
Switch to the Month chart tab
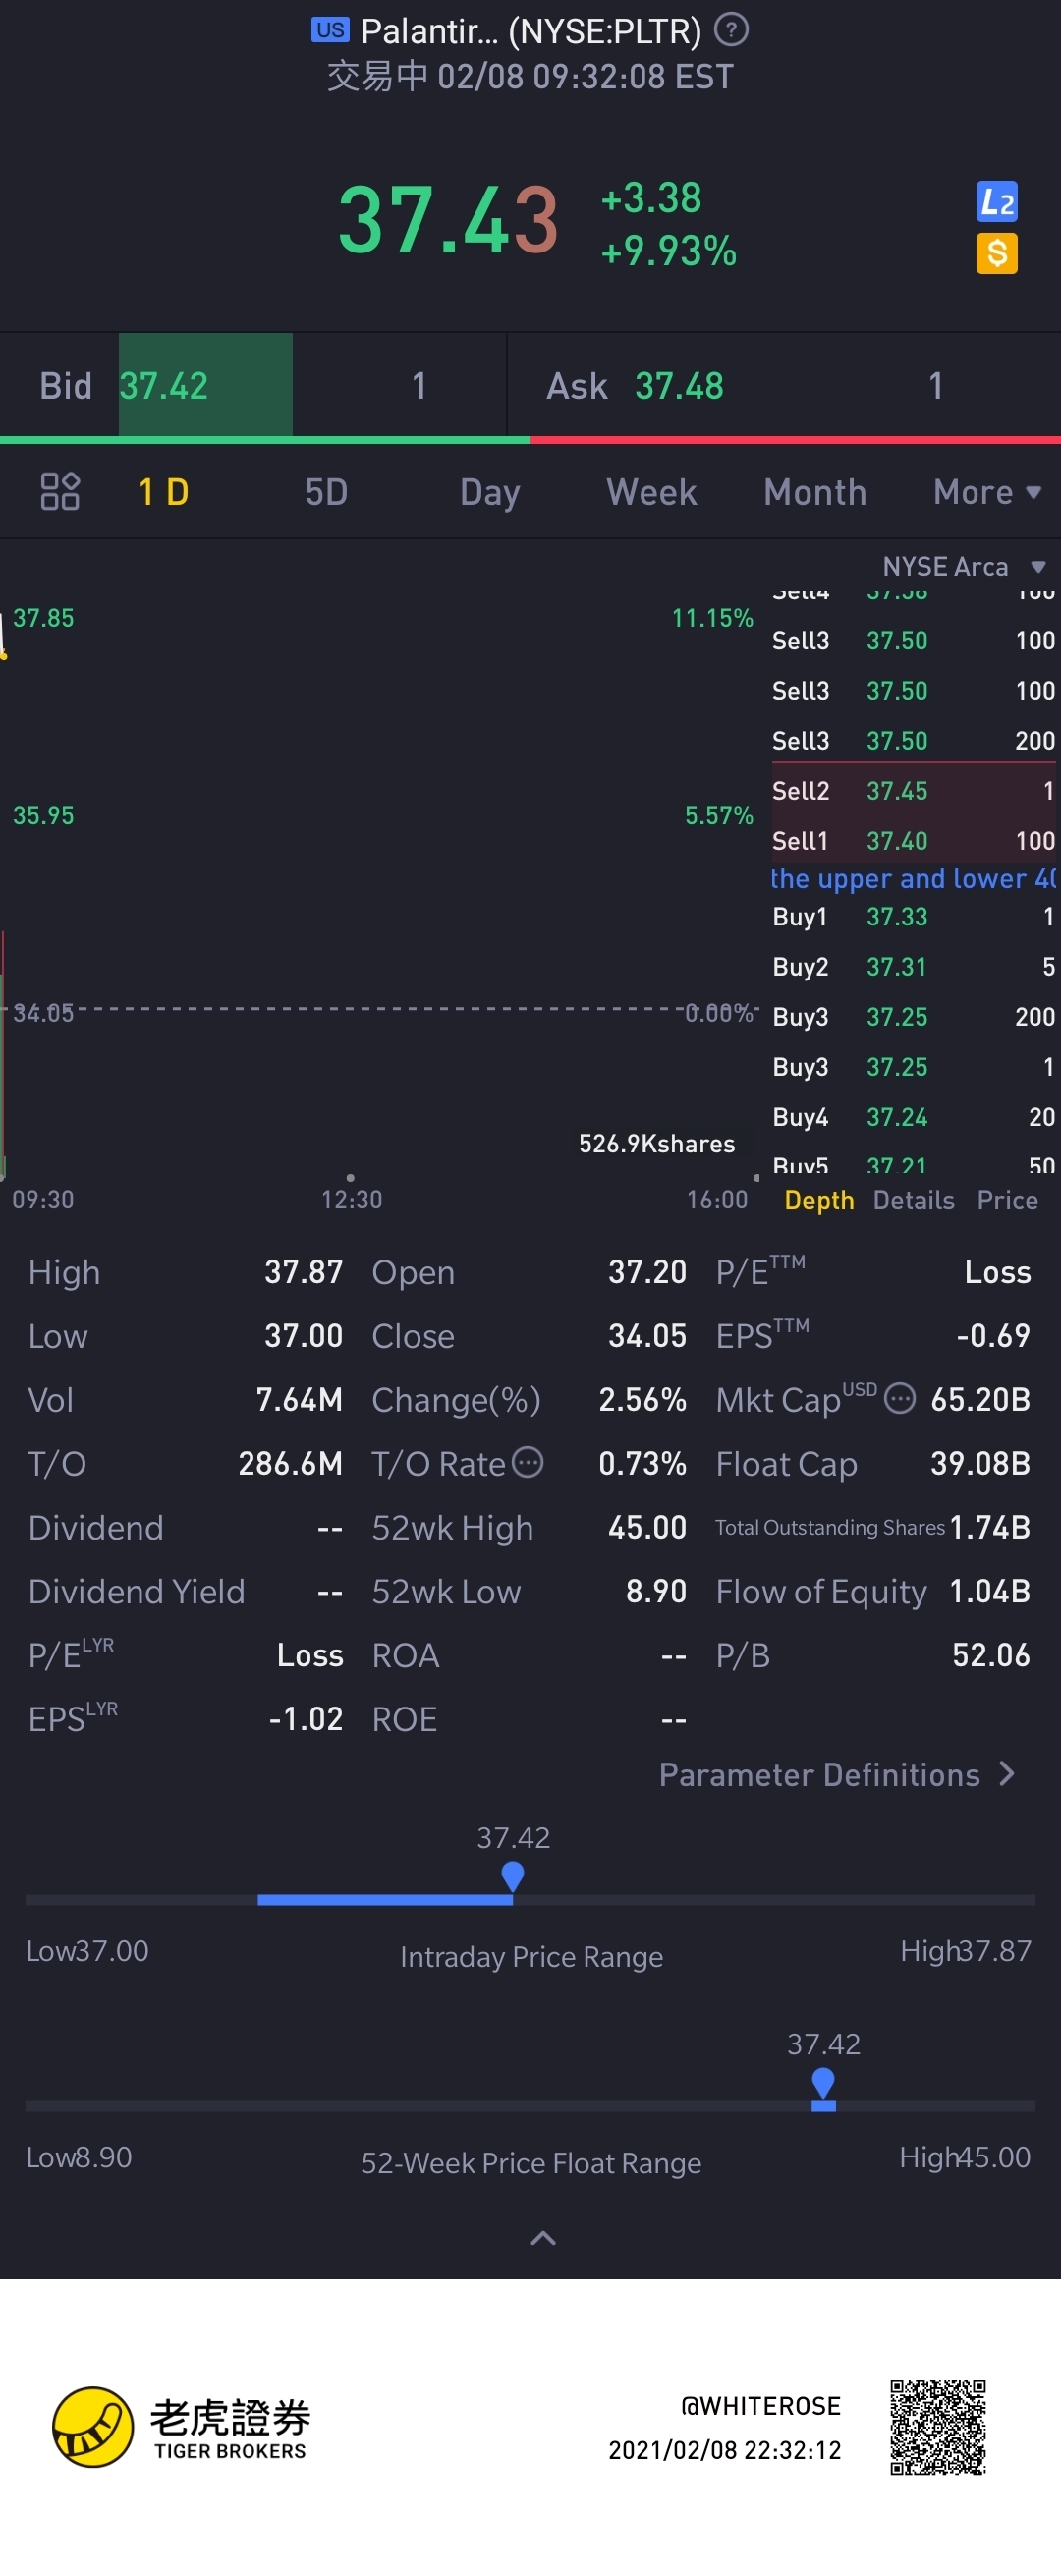pos(814,492)
